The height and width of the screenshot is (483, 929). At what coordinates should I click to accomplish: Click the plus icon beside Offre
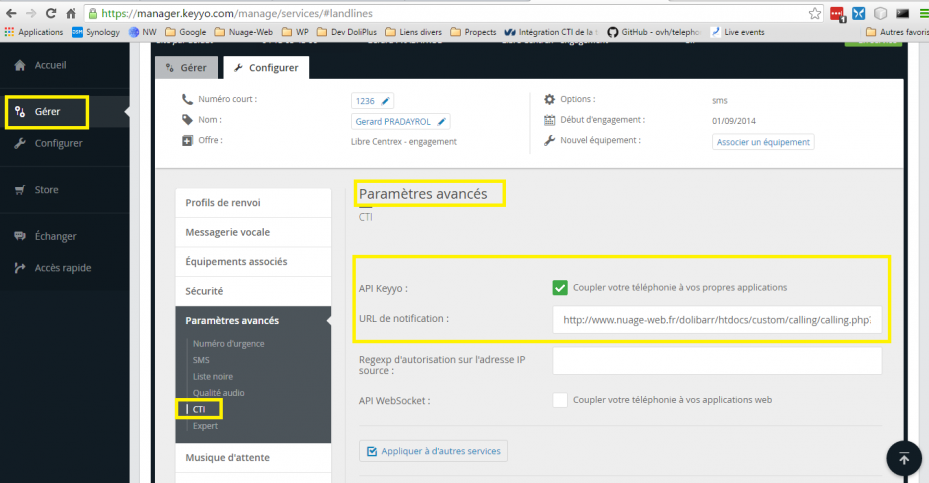[x=187, y=140]
